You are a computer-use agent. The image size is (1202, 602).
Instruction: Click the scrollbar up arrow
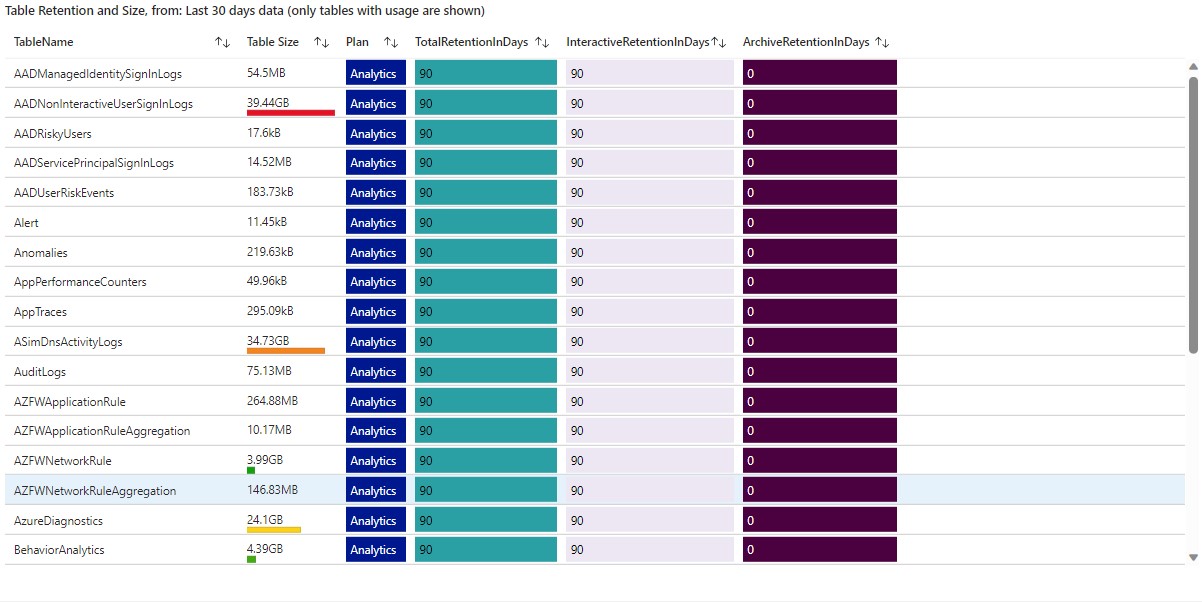[1192, 67]
